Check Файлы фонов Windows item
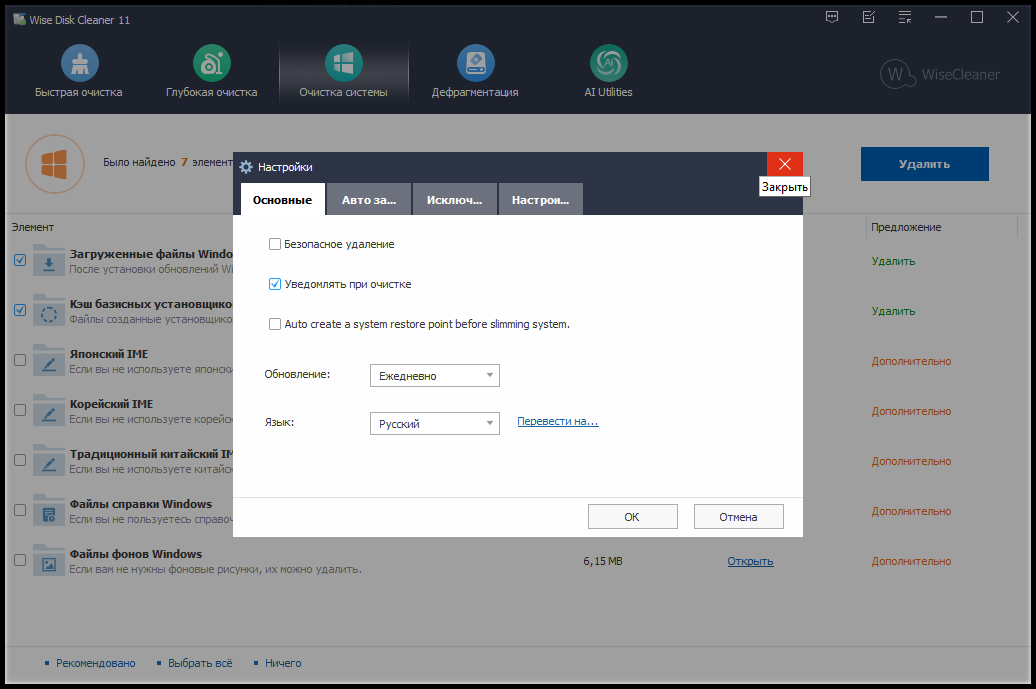This screenshot has width=1036, height=689. click(20, 560)
